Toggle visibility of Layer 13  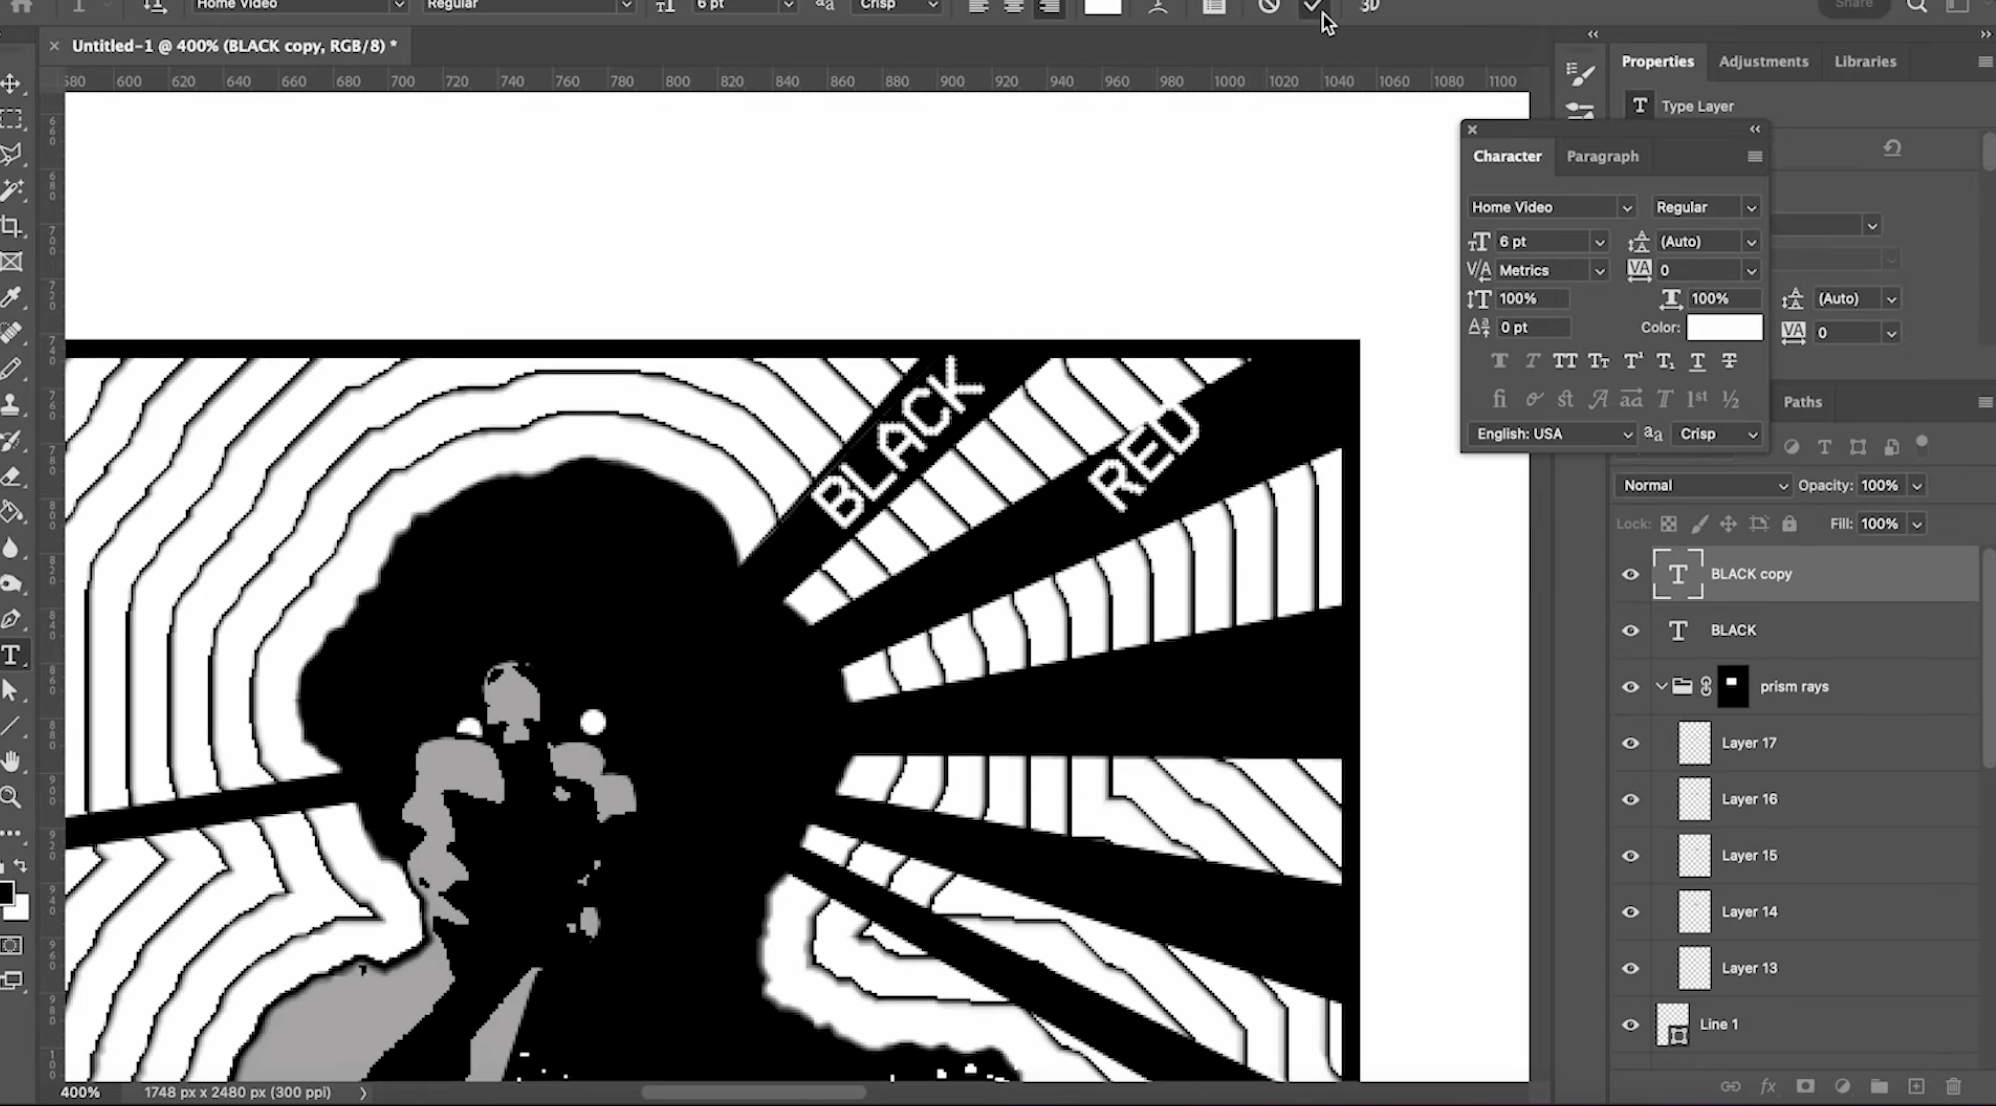[1630, 968]
